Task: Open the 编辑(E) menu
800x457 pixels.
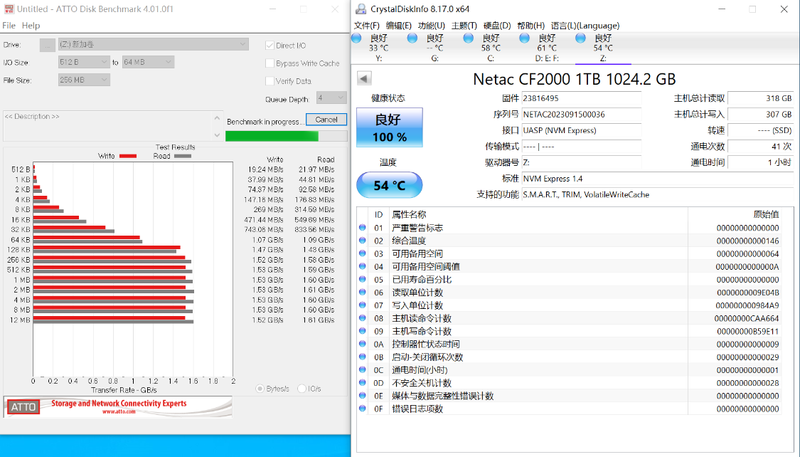Action: pyautogui.click(x=398, y=26)
